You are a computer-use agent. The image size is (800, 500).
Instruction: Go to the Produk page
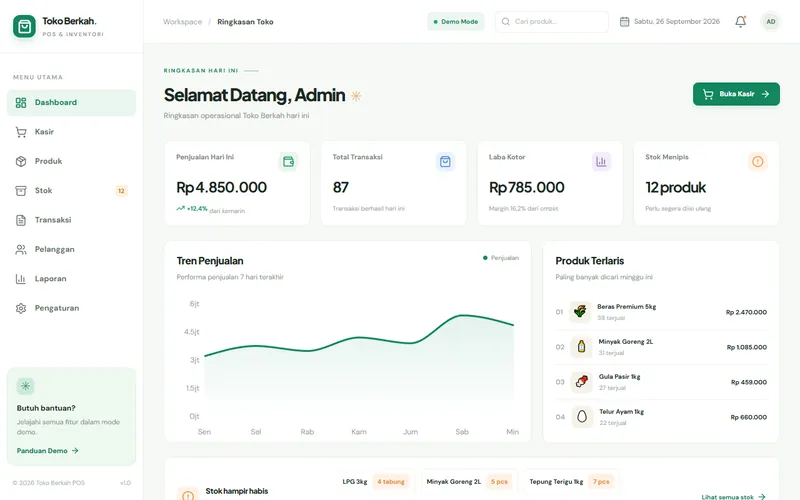71,161
